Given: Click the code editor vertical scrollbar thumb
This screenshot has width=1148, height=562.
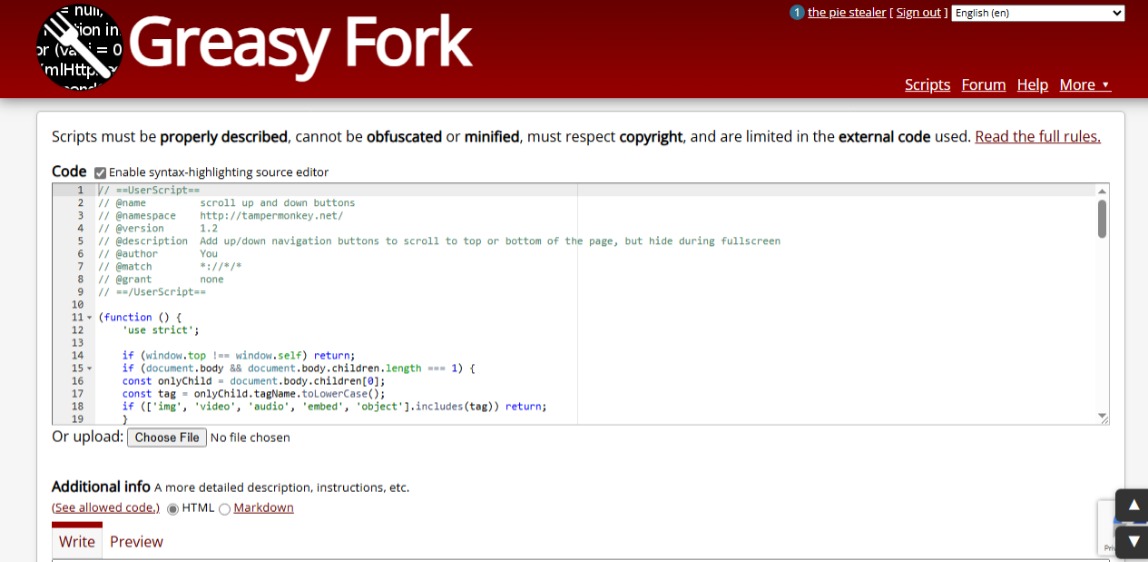Looking at the screenshot, I should (x=1102, y=218).
